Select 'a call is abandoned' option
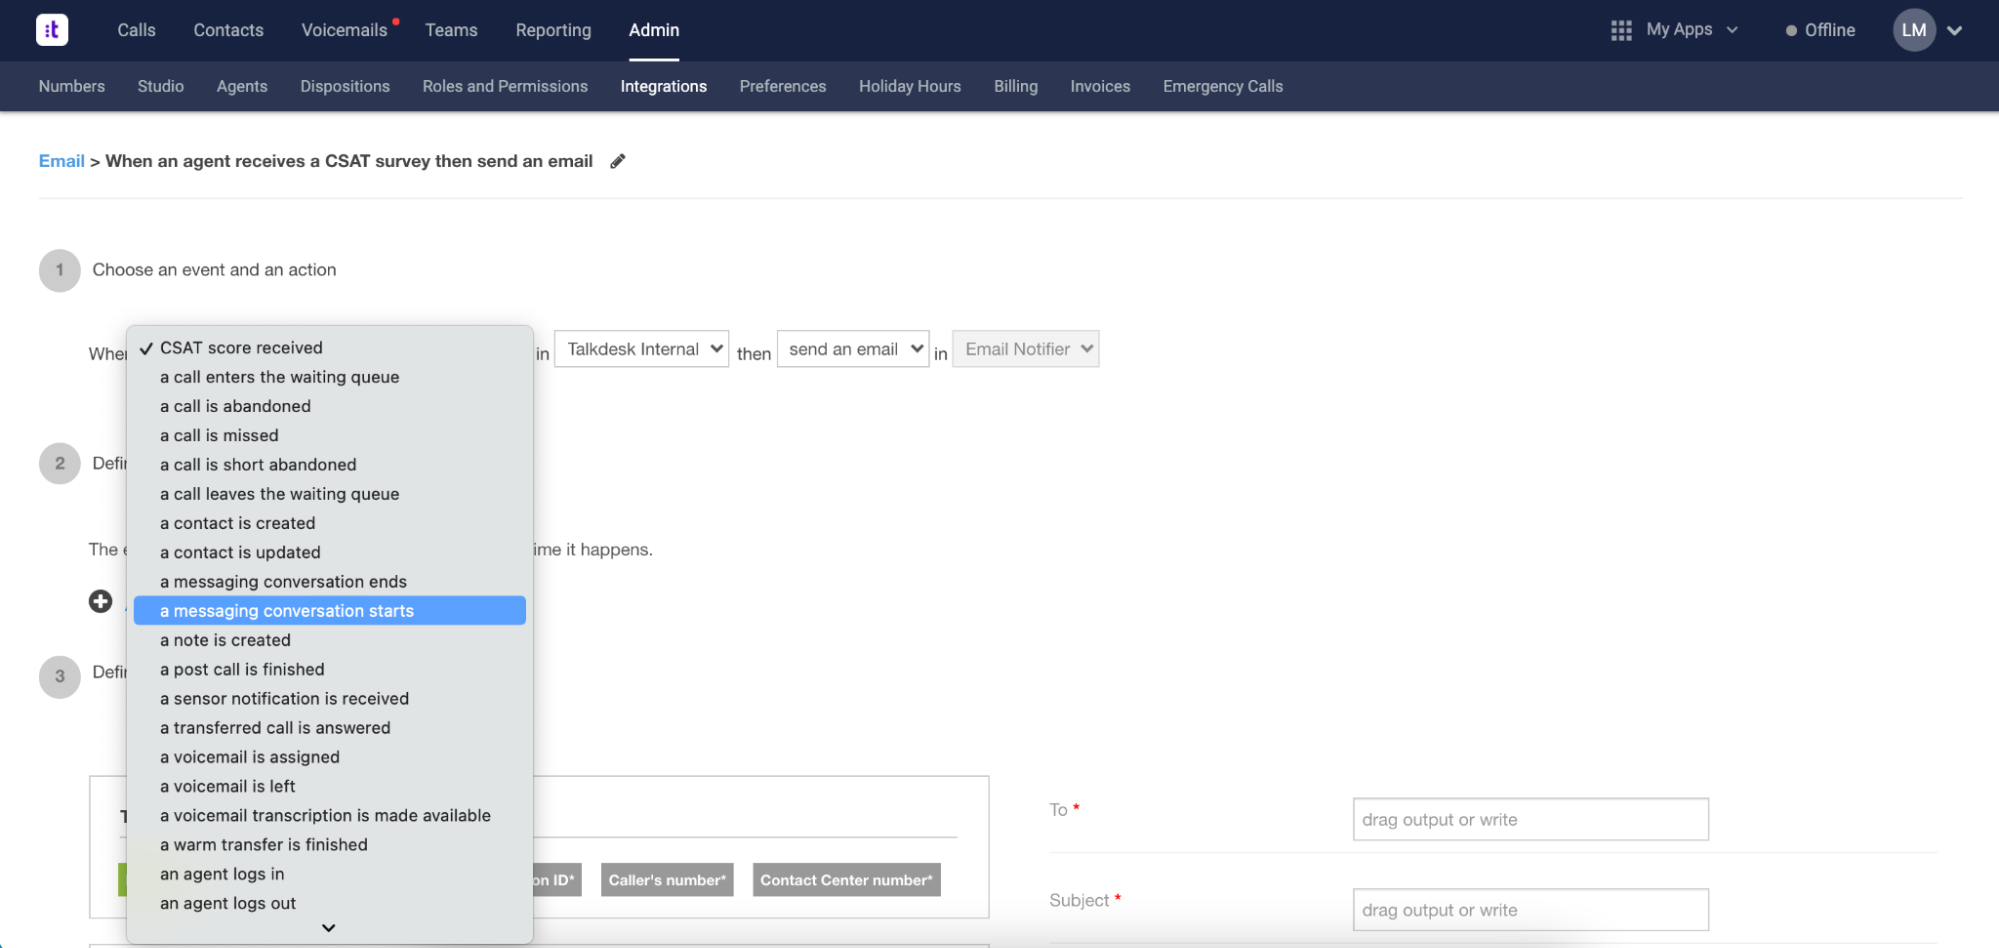This screenshot has height=948, width=1999. [330, 406]
